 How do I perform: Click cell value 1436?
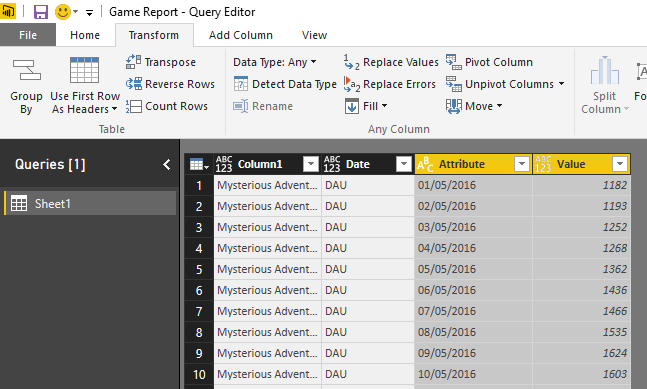click(581, 290)
